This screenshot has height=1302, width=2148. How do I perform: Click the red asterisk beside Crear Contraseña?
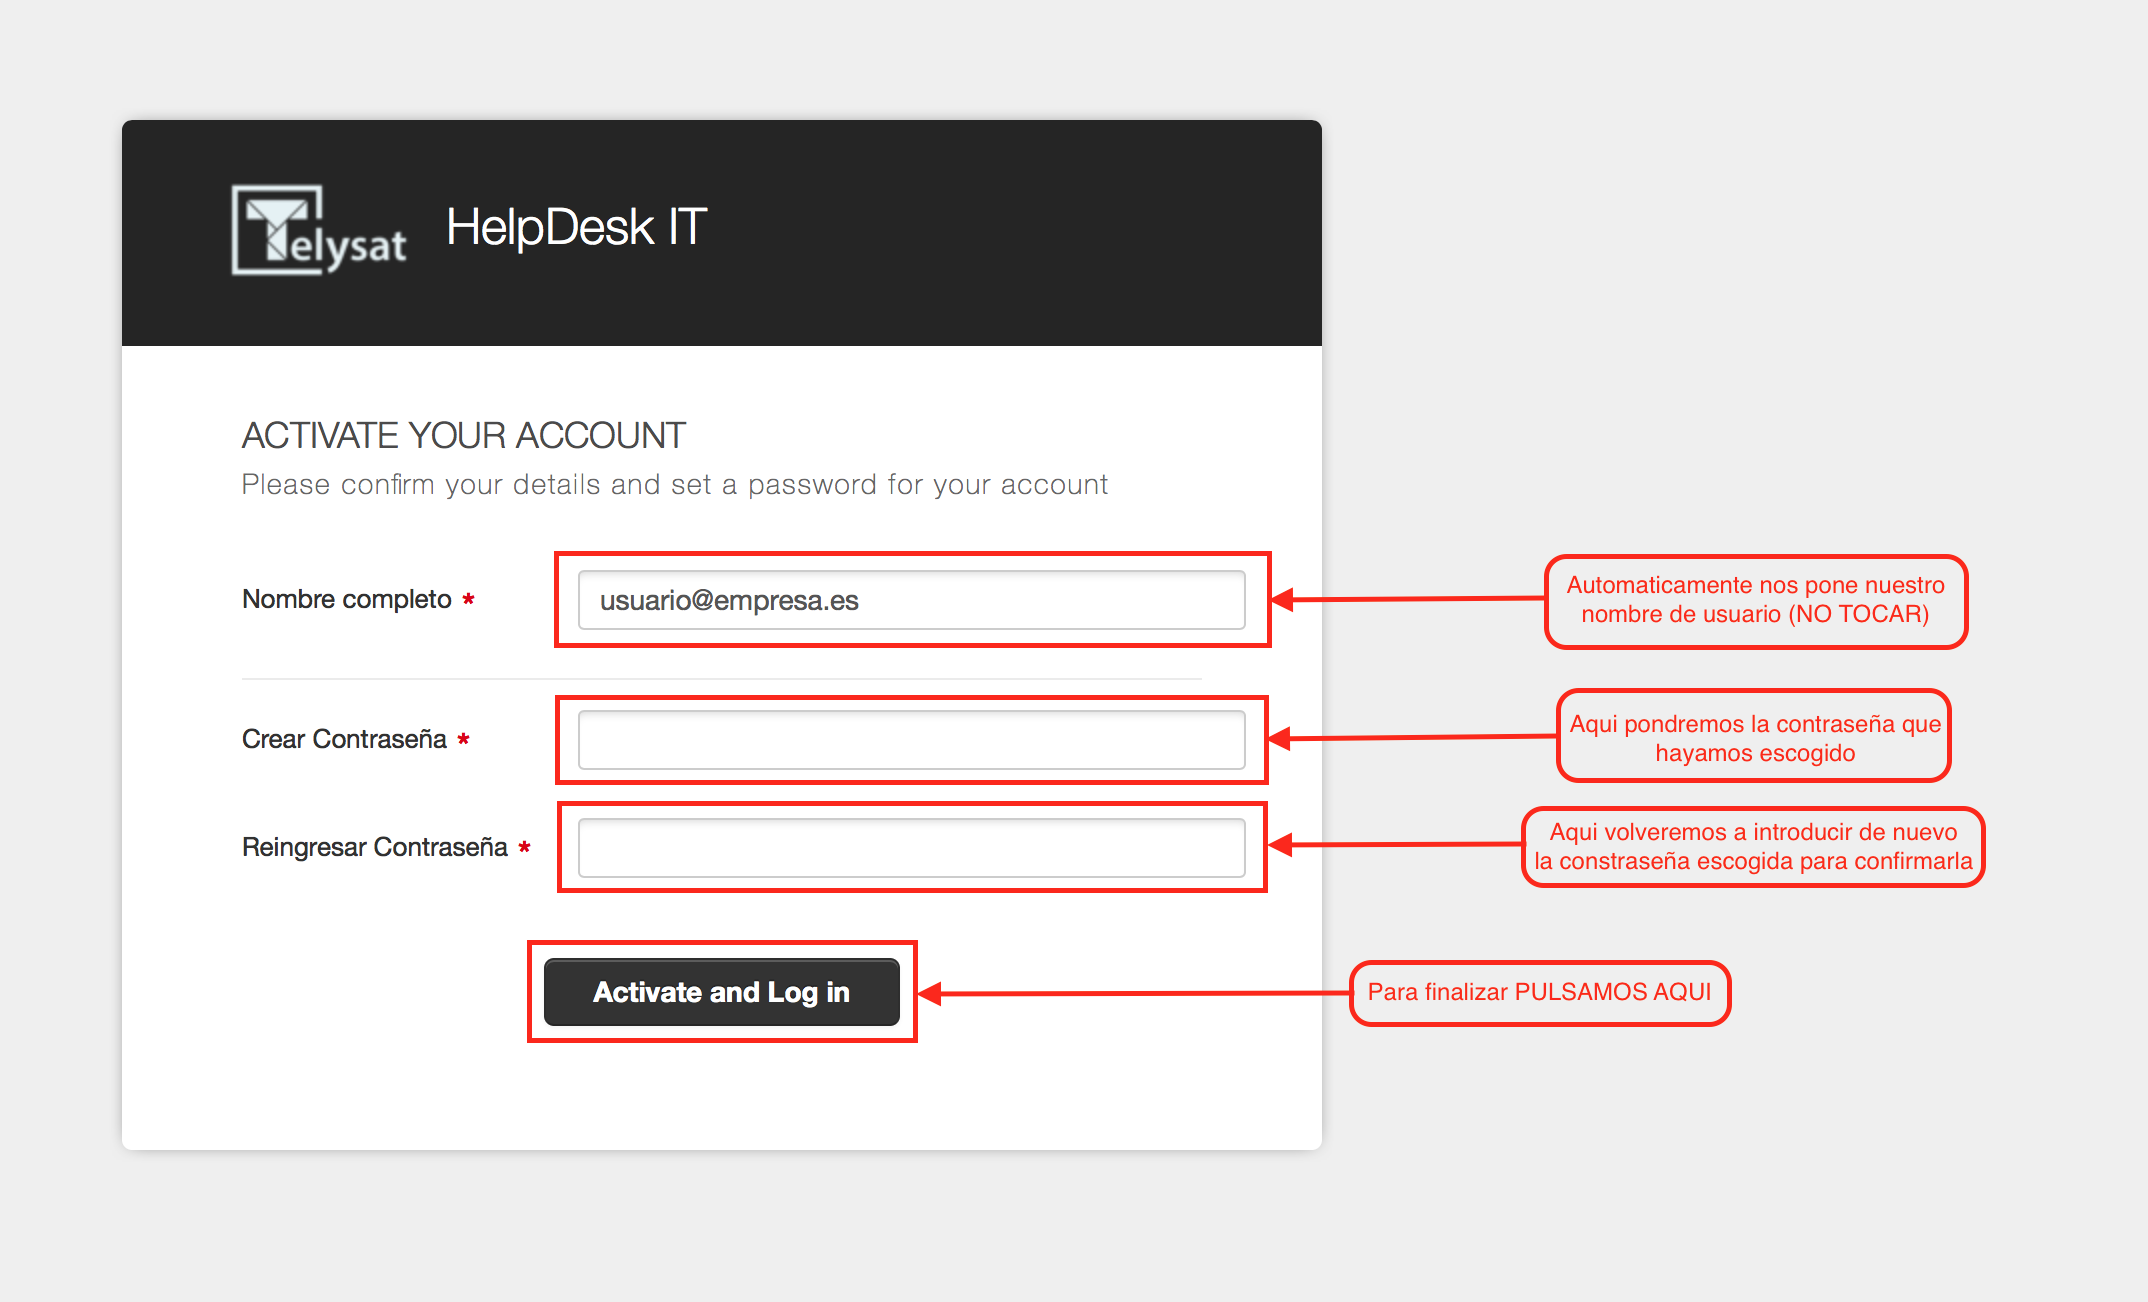tap(463, 739)
